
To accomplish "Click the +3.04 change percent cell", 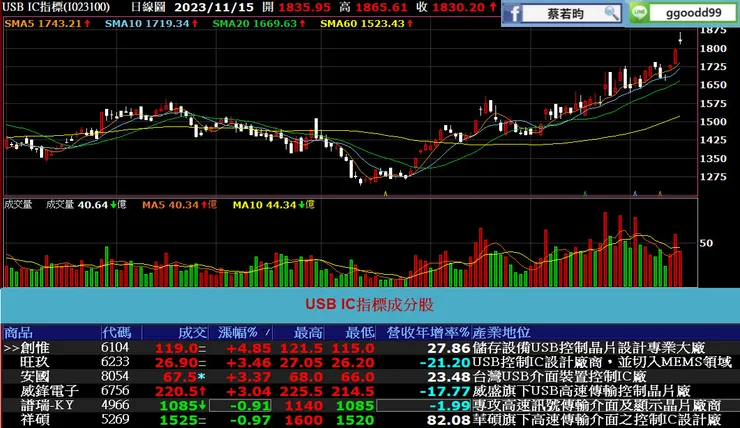I will click(x=249, y=392).
